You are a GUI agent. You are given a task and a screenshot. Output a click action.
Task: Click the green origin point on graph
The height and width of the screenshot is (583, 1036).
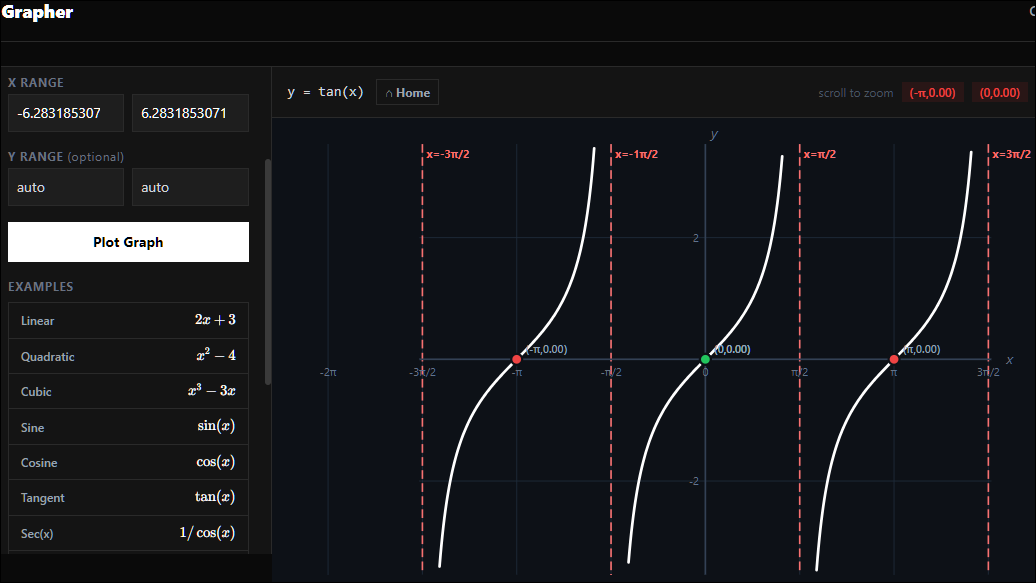click(705, 360)
